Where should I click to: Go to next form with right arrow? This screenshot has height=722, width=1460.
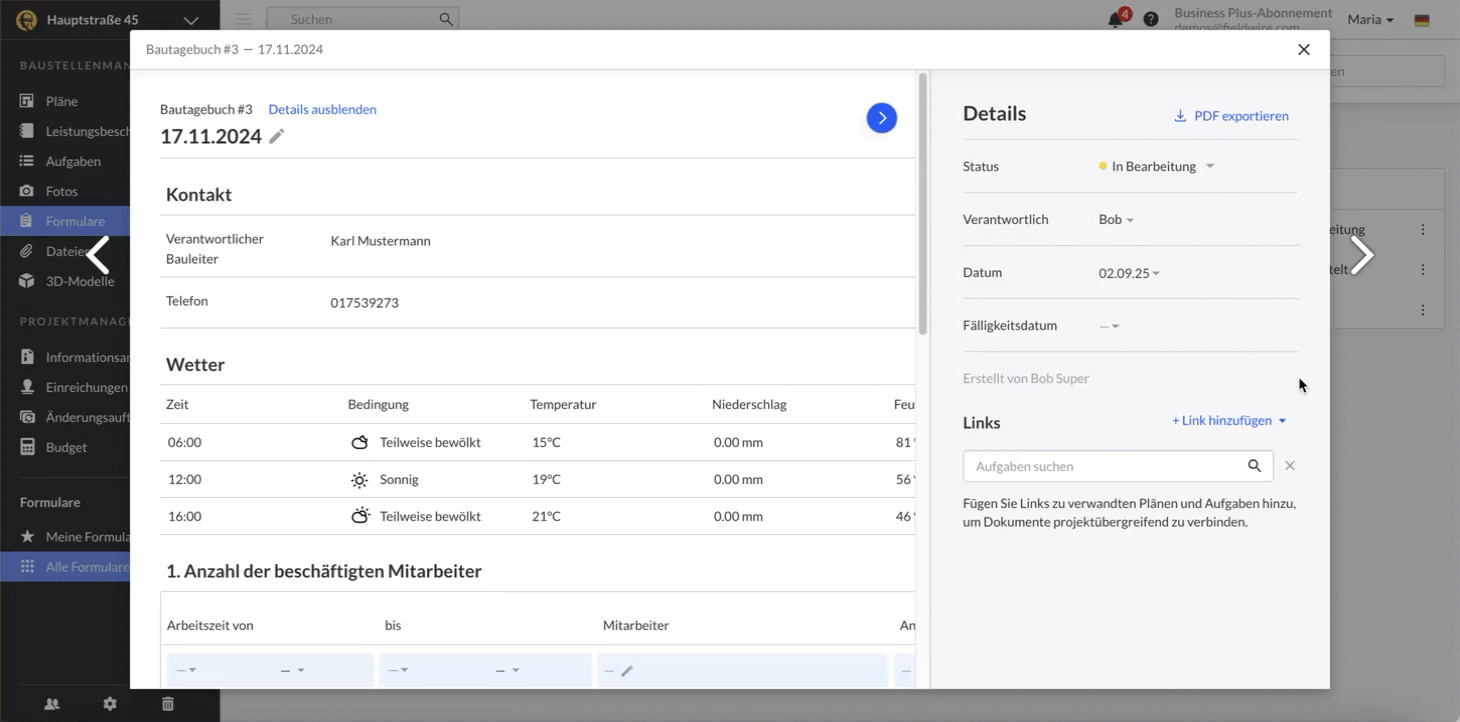tap(1361, 255)
